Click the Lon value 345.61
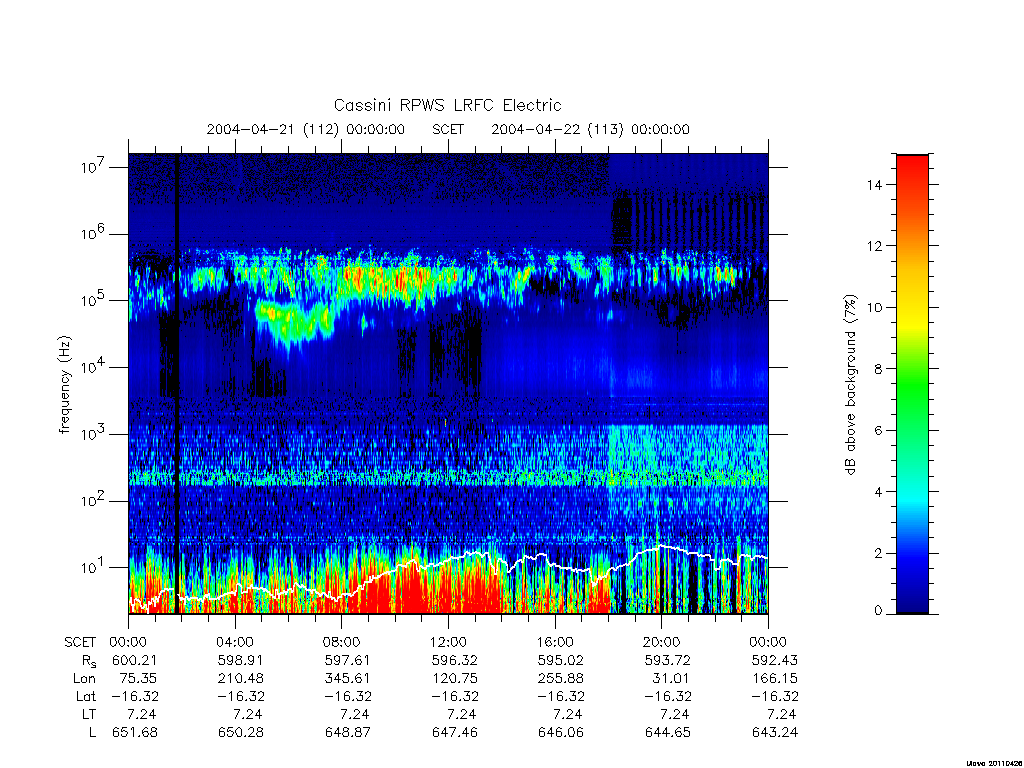This screenshot has height=768, width=1024. click(347, 679)
